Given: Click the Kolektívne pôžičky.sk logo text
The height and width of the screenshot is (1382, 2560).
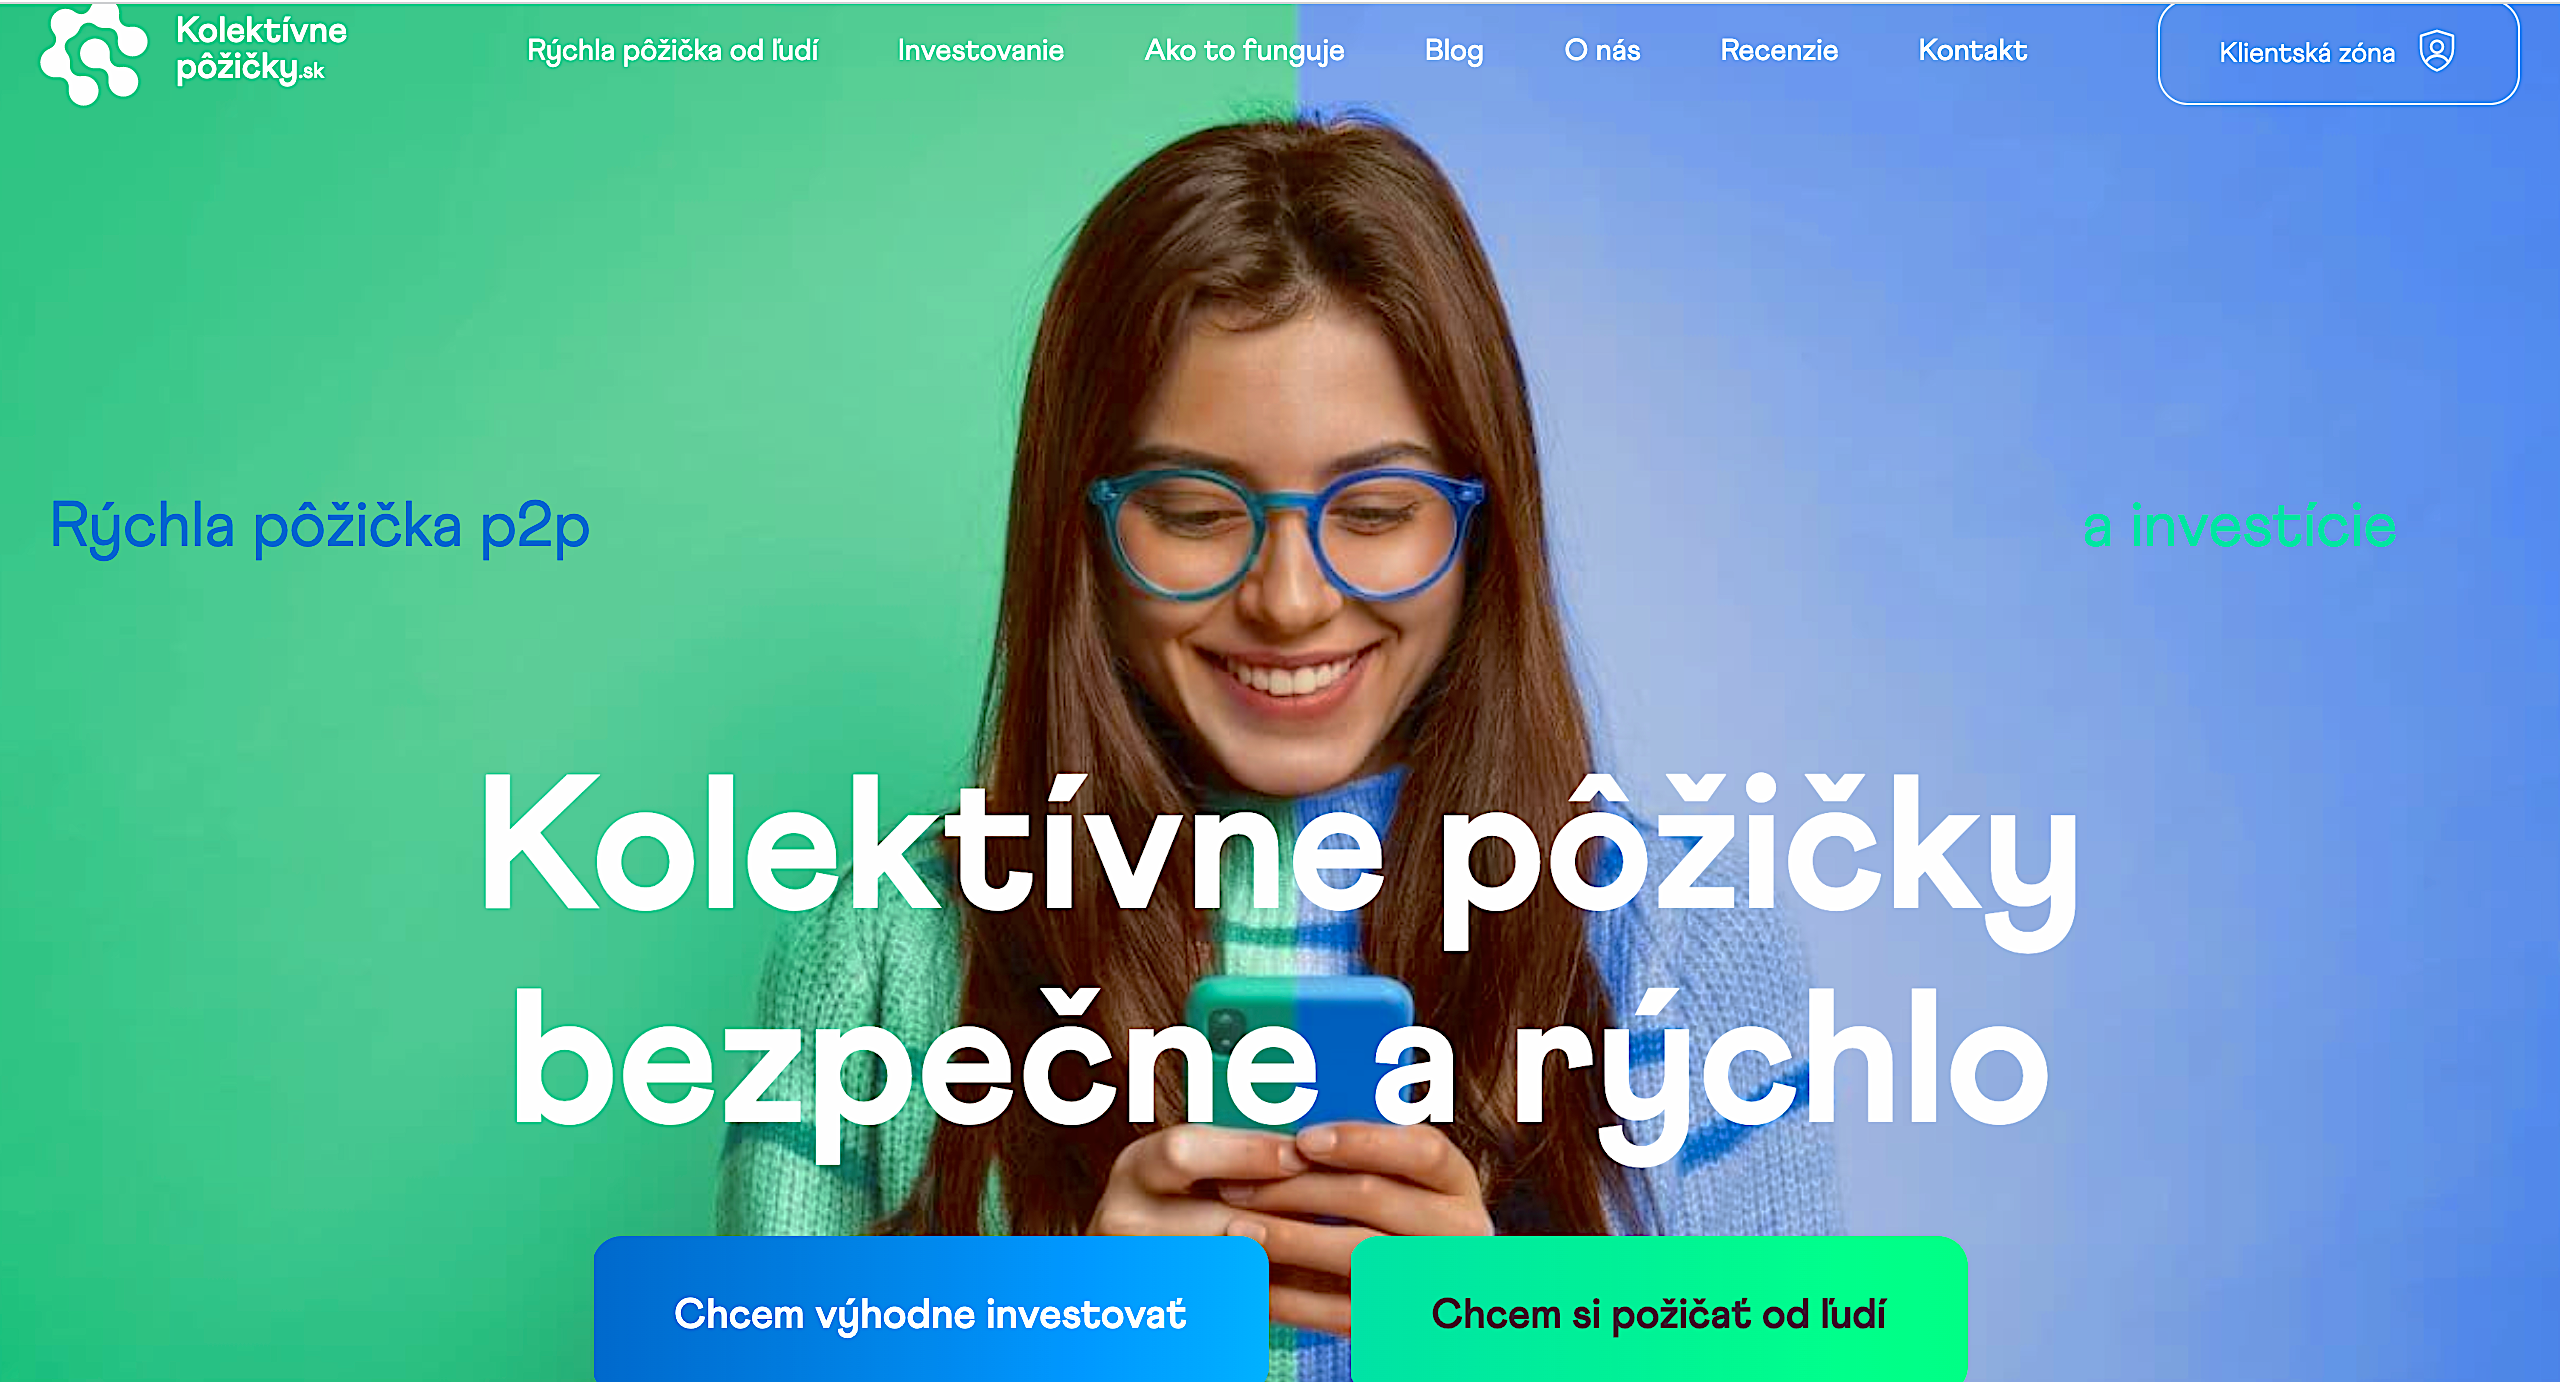Looking at the screenshot, I should pyautogui.click(x=261, y=49).
